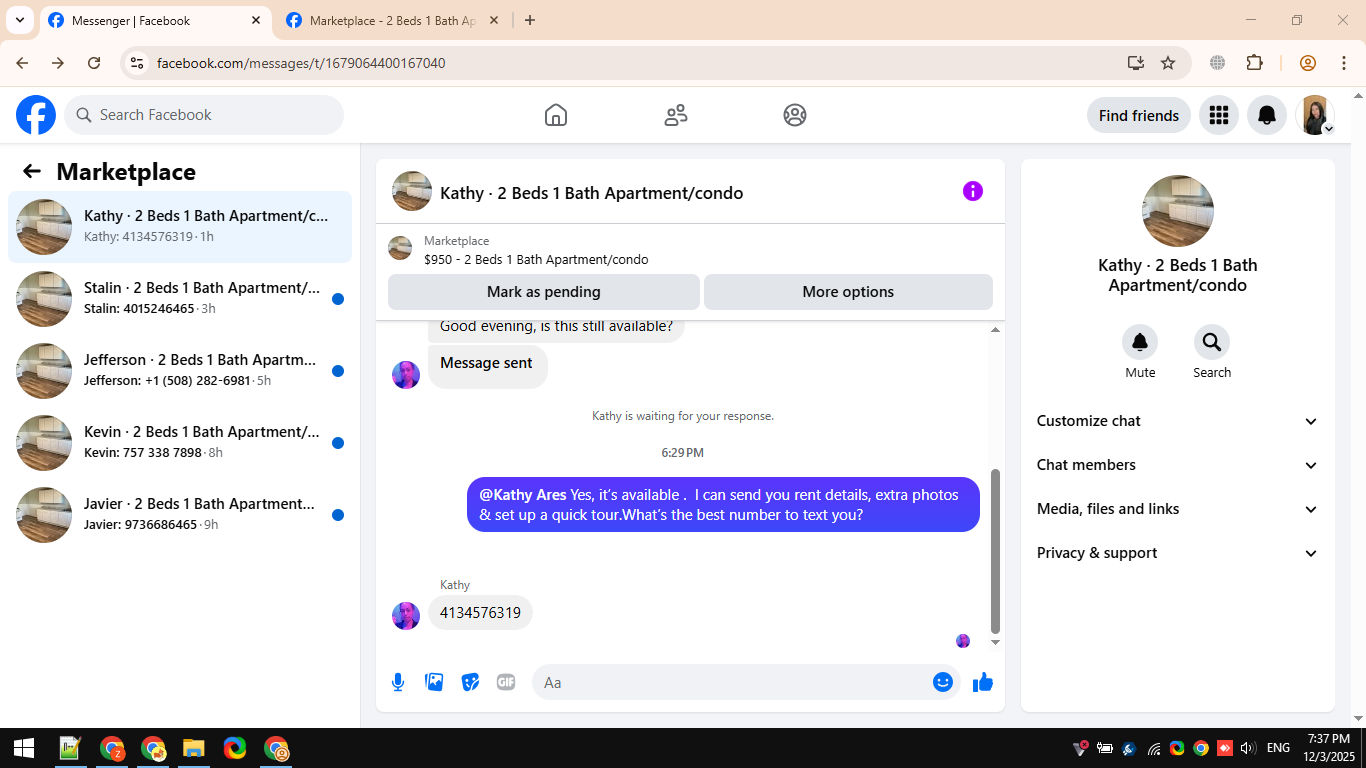The height and width of the screenshot is (768, 1366).
Task: Open the volume control in system tray
Action: [1247, 748]
